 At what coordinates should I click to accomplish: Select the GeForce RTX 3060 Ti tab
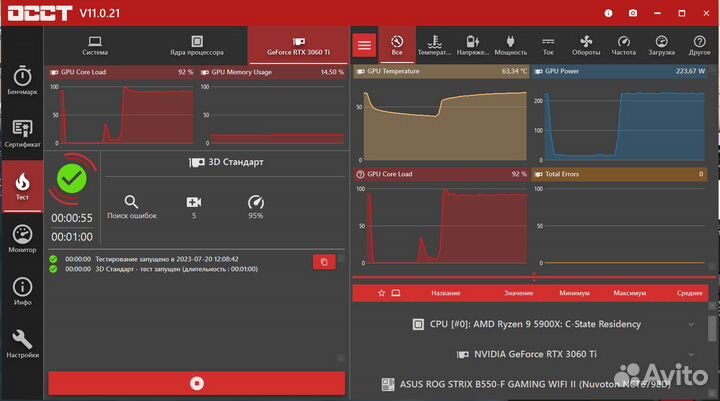click(298, 46)
